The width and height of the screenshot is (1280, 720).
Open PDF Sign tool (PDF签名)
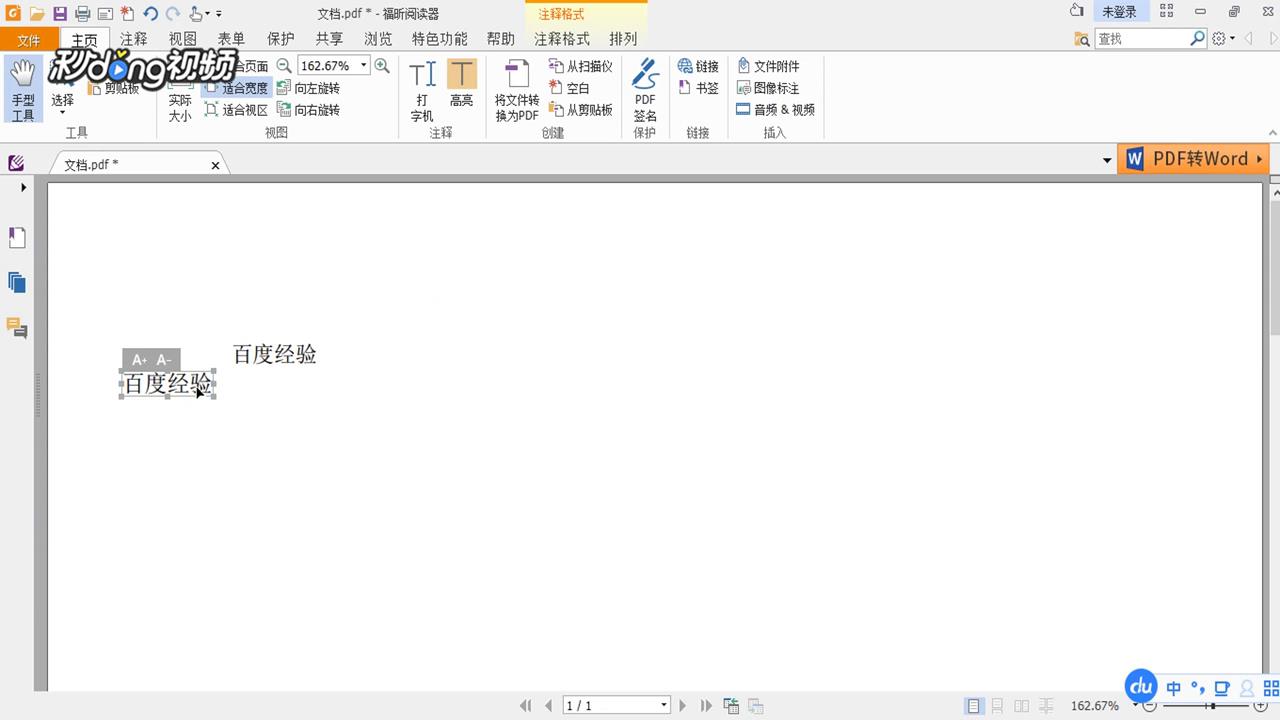point(645,91)
